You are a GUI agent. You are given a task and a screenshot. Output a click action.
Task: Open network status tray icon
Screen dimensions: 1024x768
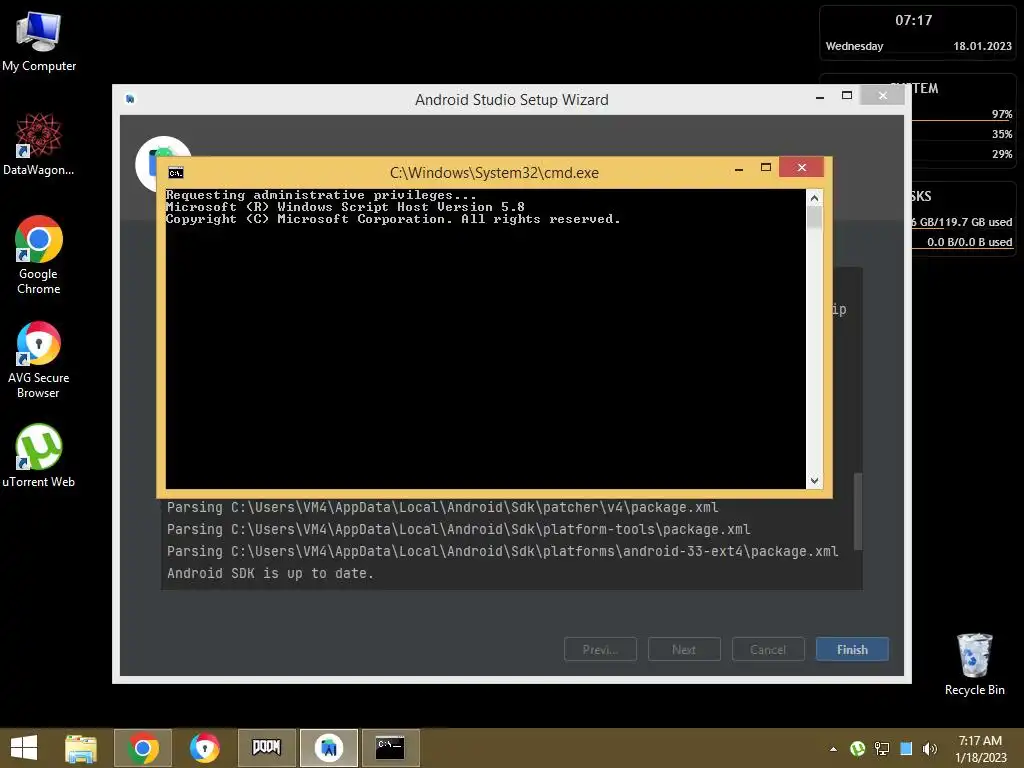coord(882,749)
